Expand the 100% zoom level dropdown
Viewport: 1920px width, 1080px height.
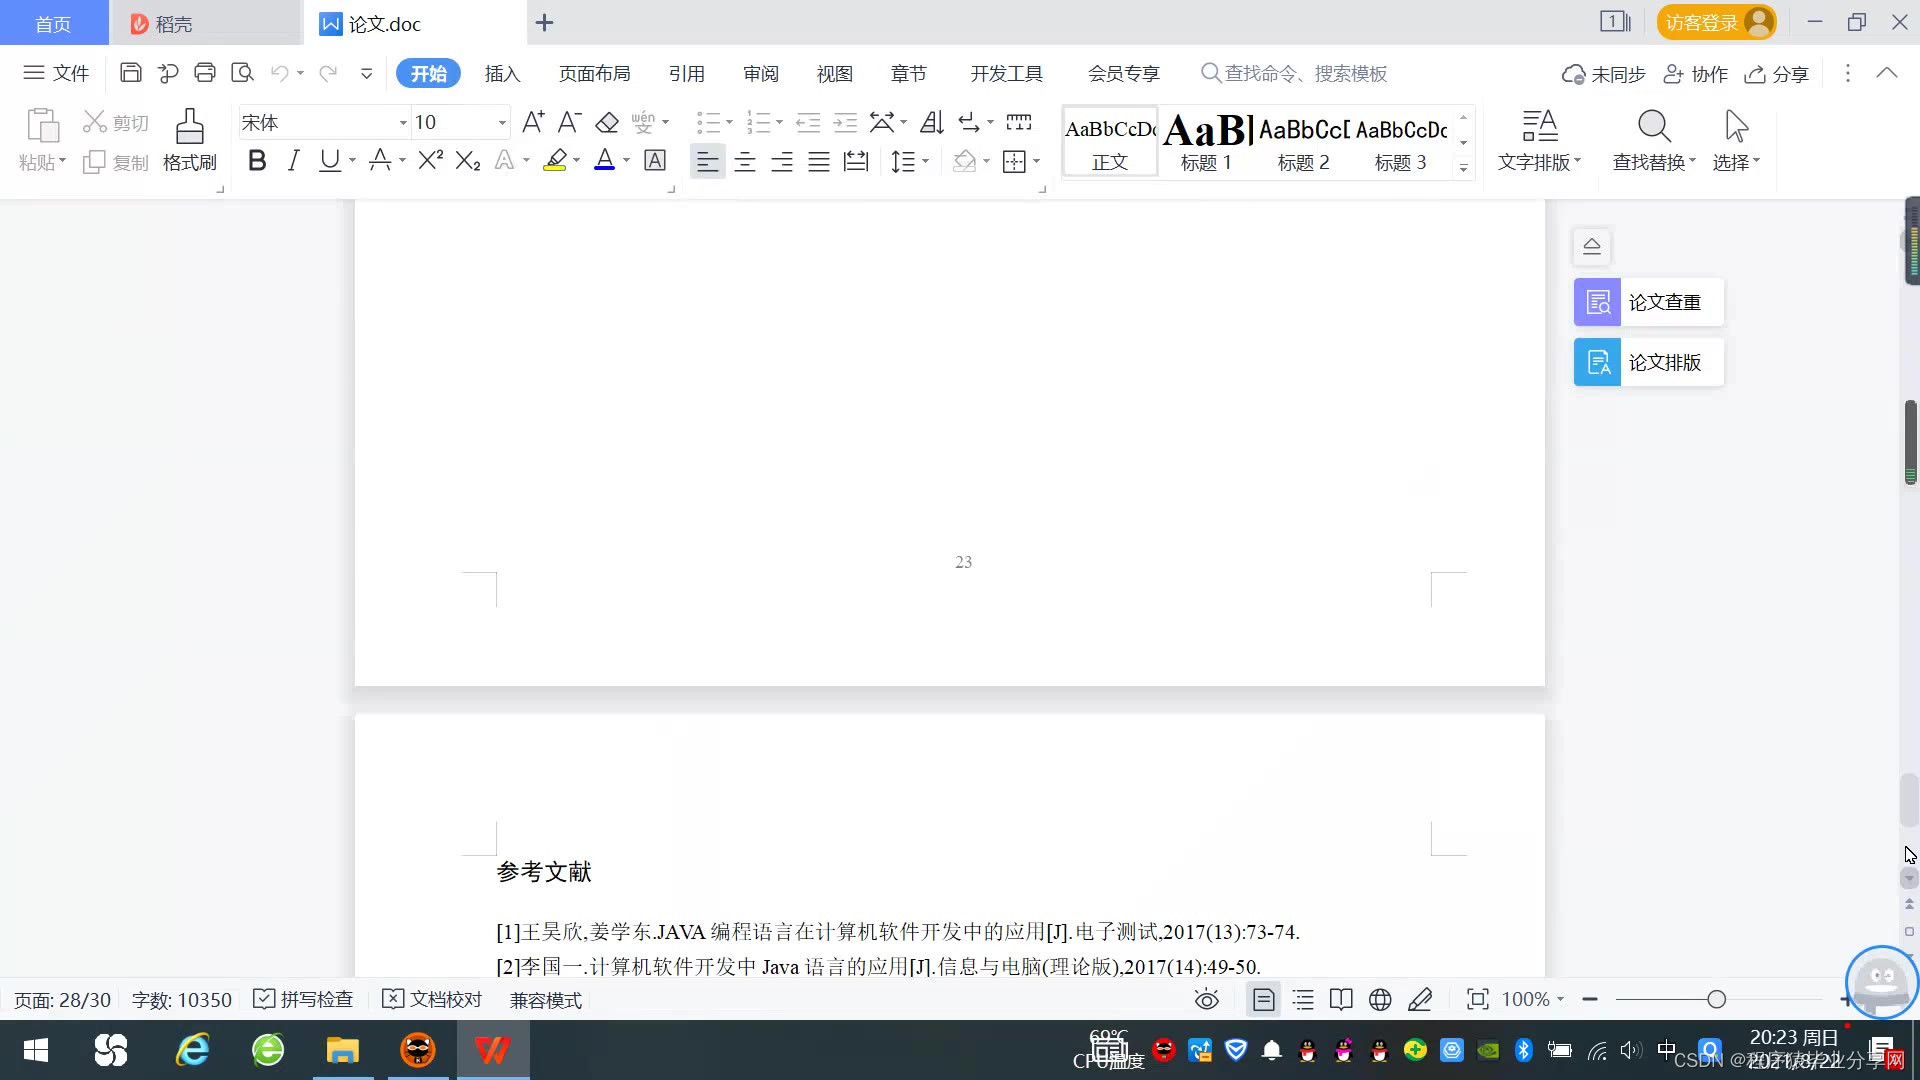[1559, 999]
